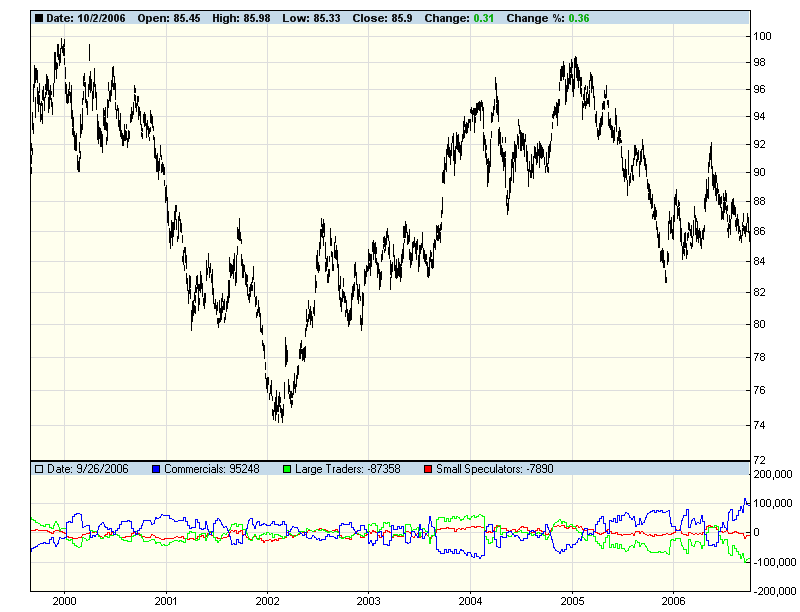Click the black square beside Date: 10/2/2006
The image size is (800, 612).
tap(39, 18)
